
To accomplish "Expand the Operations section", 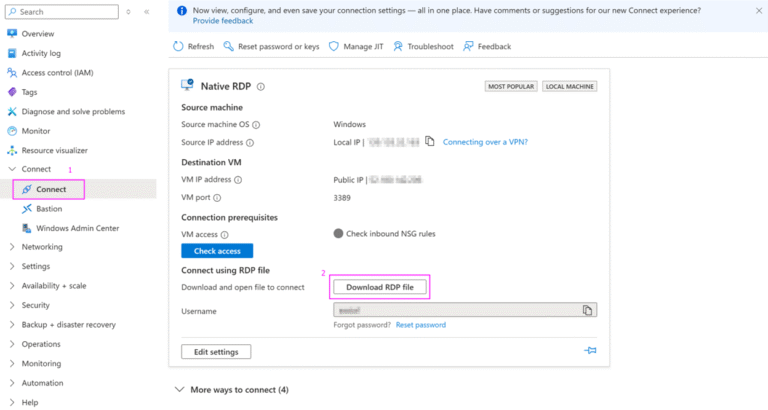I will 12,344.
